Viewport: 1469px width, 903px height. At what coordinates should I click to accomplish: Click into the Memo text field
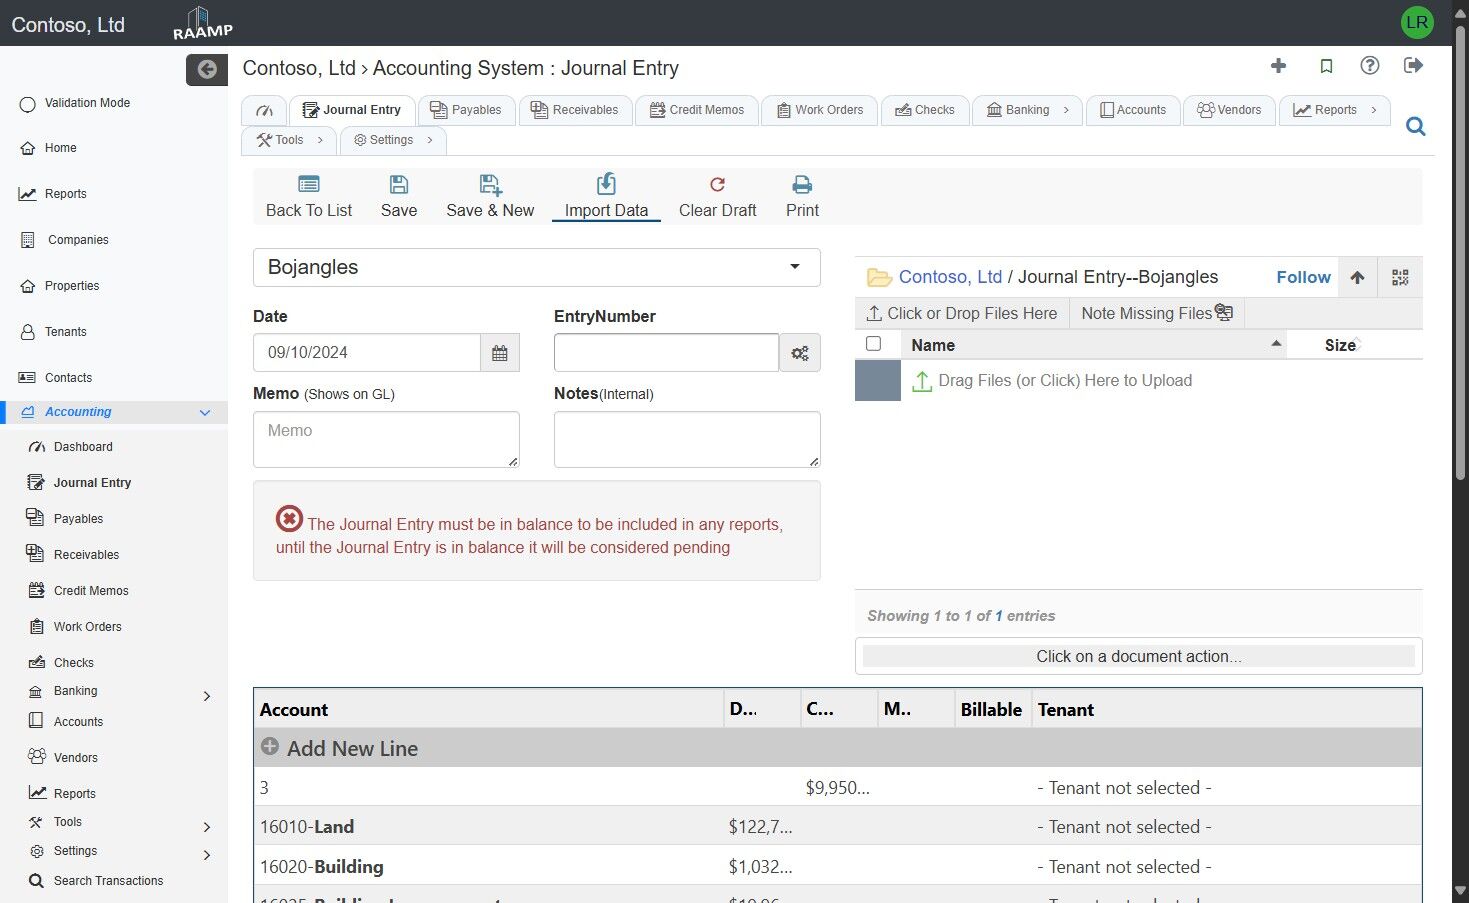coord(386,439)
